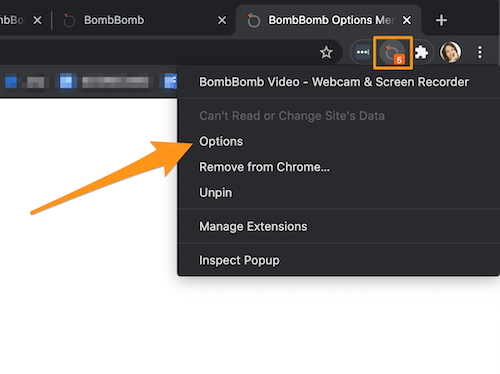Open a new tab with plus button

[x=441, y=20]
